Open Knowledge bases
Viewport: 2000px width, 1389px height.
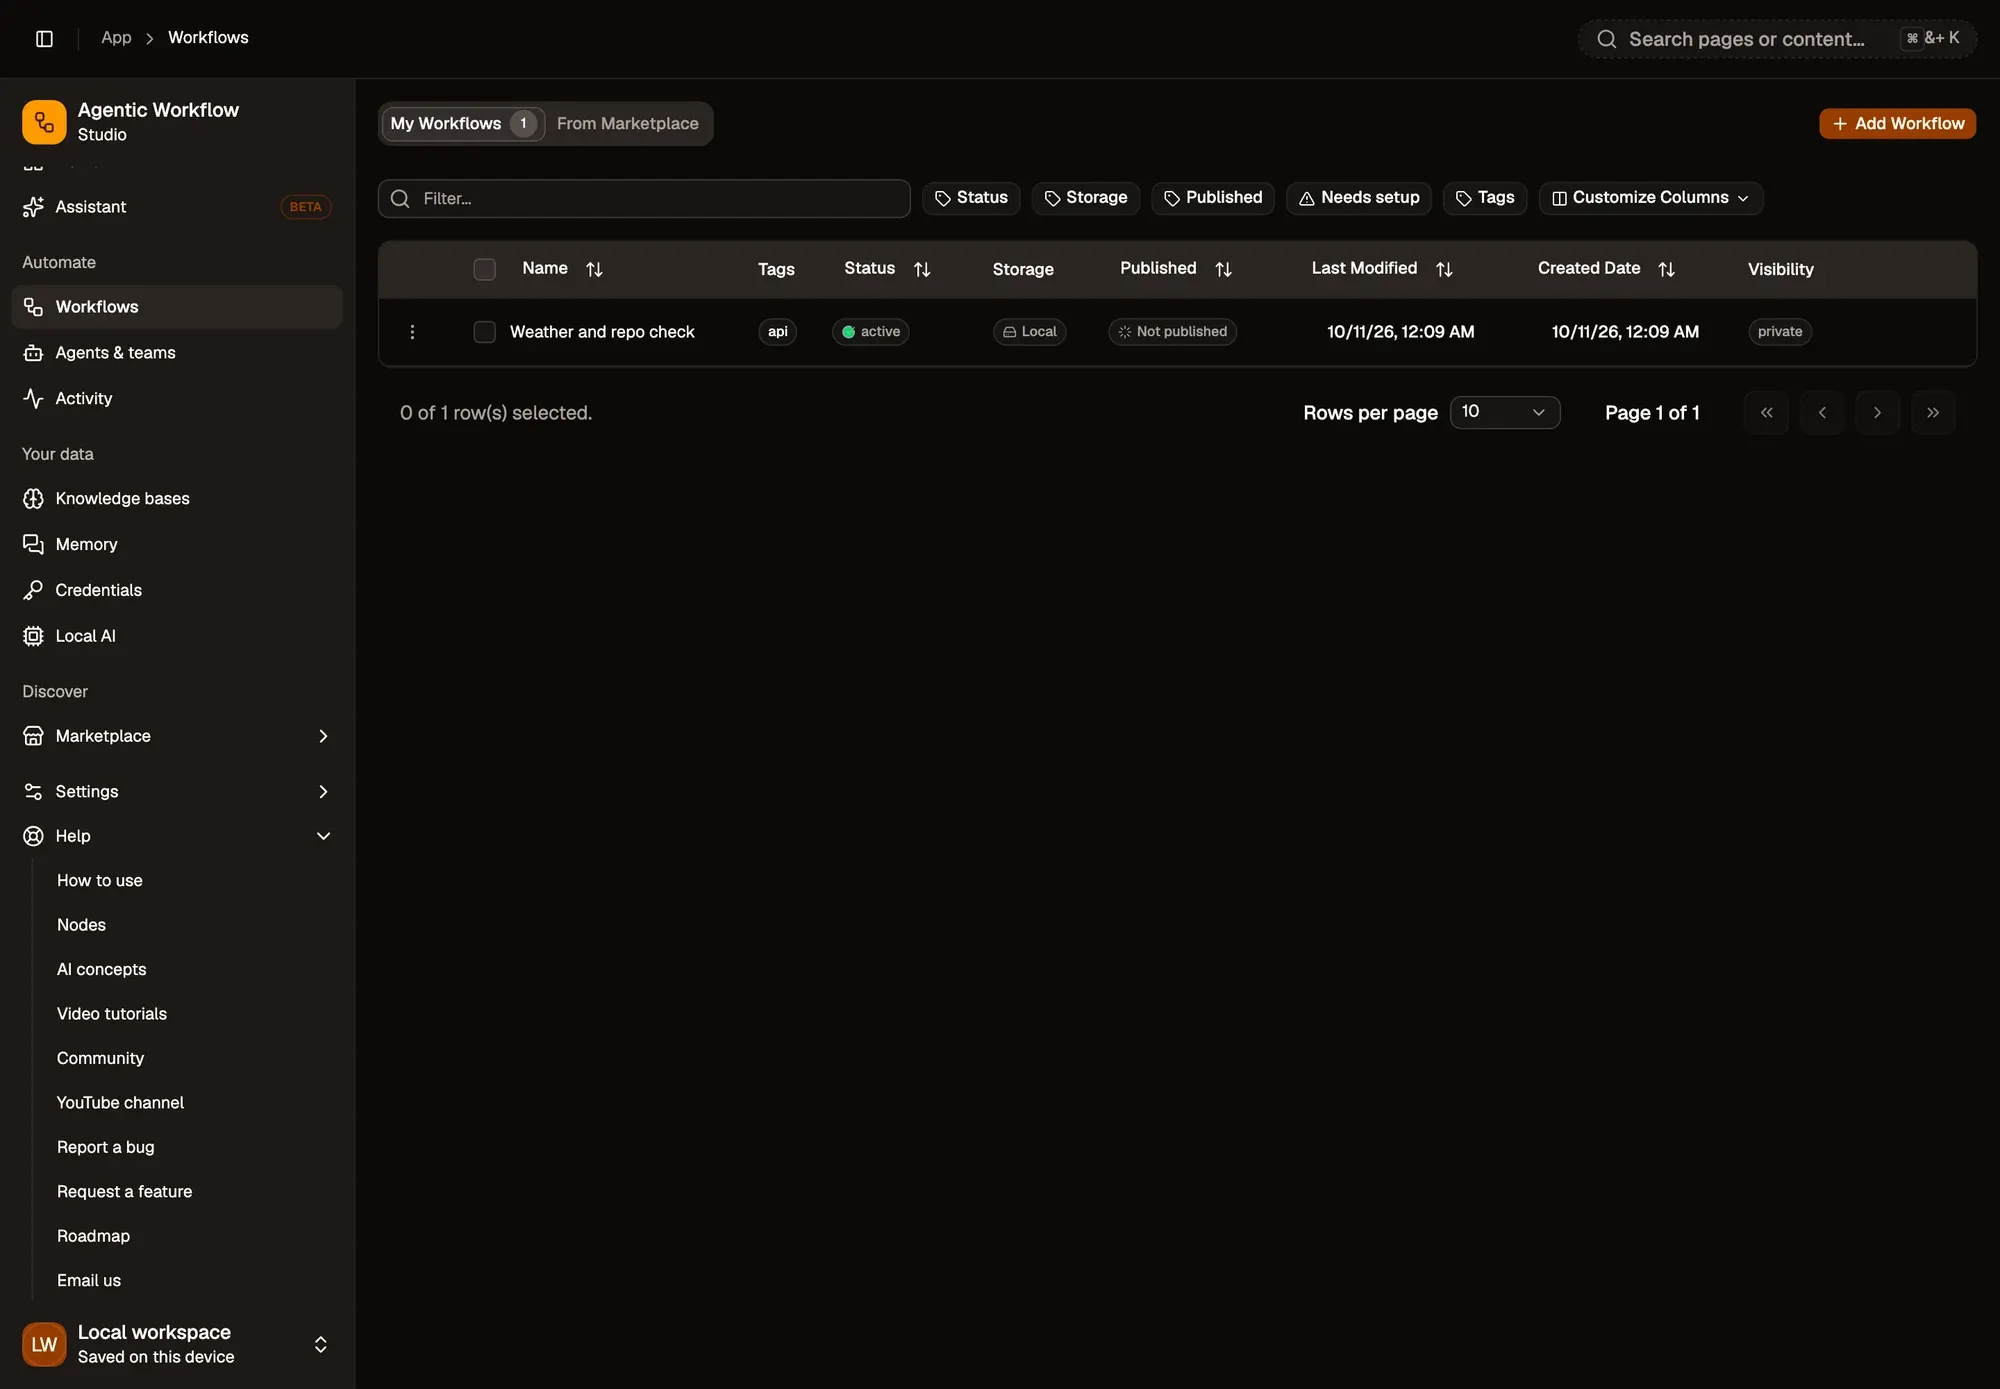click(x=177, y=498)
